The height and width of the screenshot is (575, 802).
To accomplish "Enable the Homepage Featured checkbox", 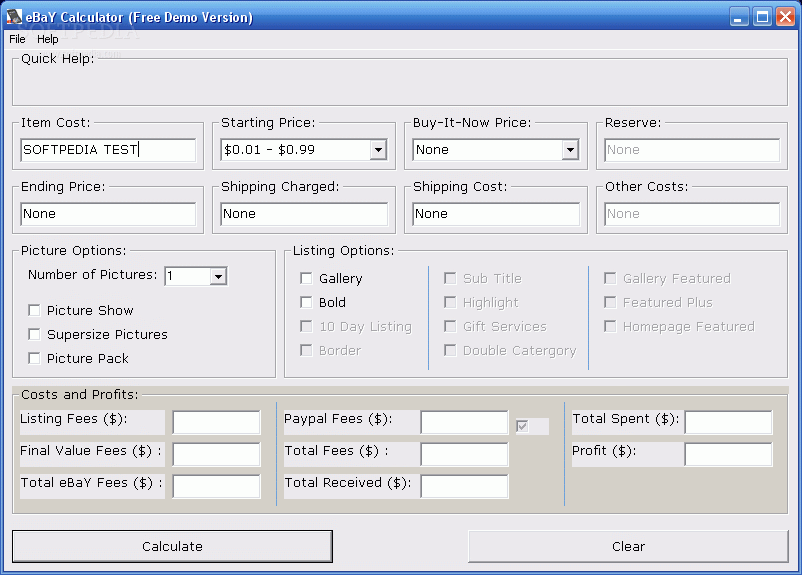I will (610, 326).
